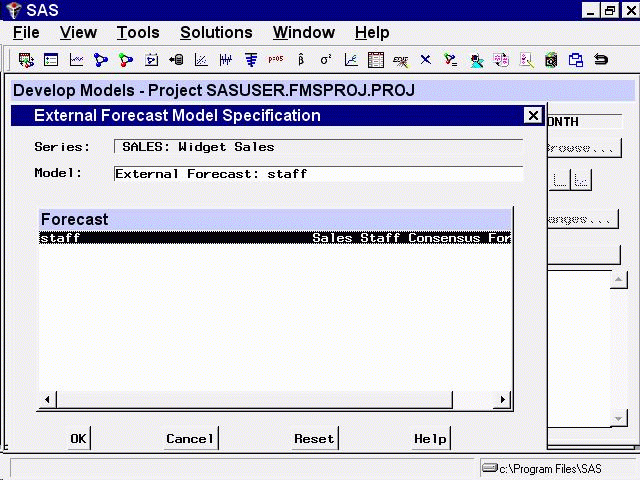
Task: Click the beta parameter estimates icon
Action: (301, 60)
